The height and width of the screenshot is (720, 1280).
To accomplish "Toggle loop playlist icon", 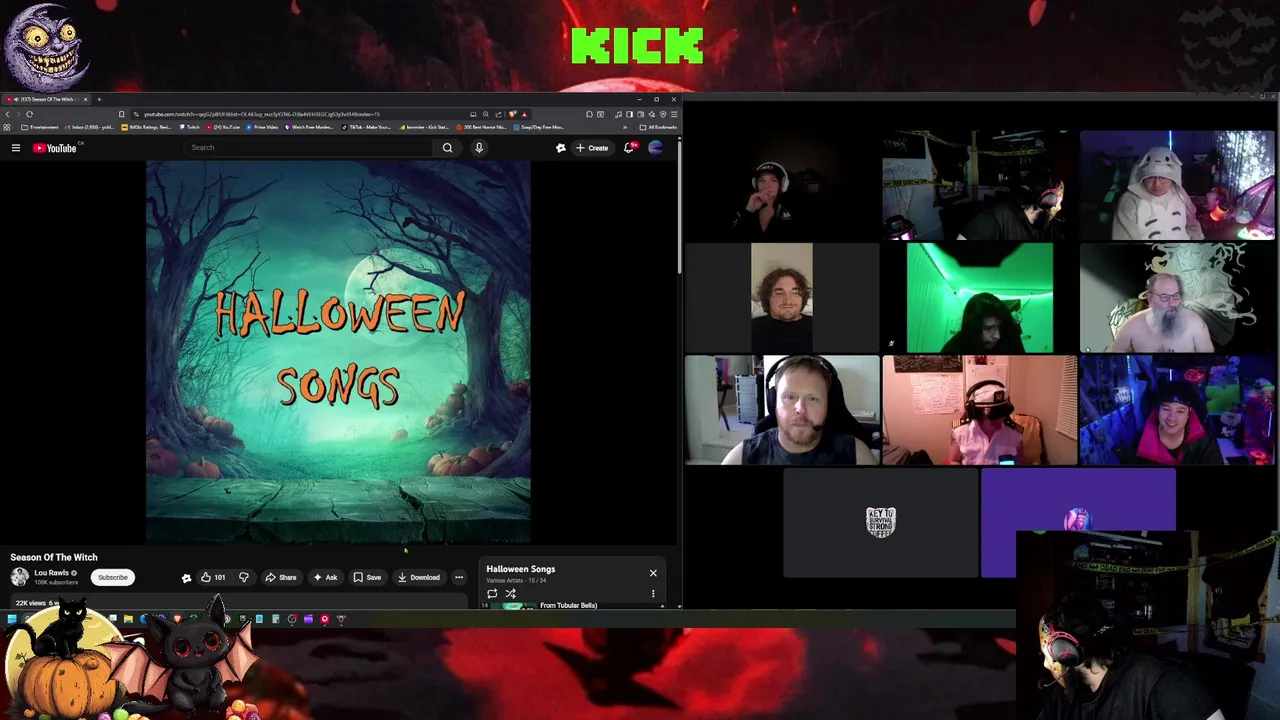I will point(492,593).
